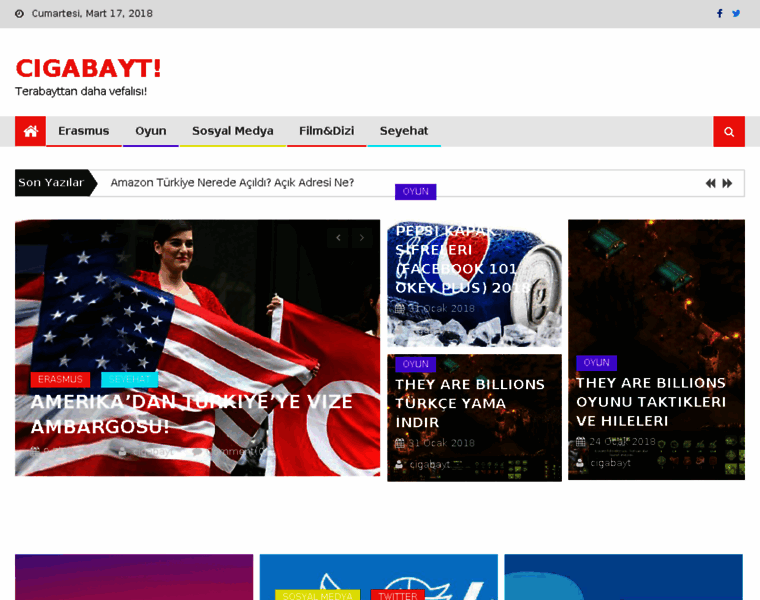Click the TWITTER category tag
The image size is (760, 600).
point(397,595)
